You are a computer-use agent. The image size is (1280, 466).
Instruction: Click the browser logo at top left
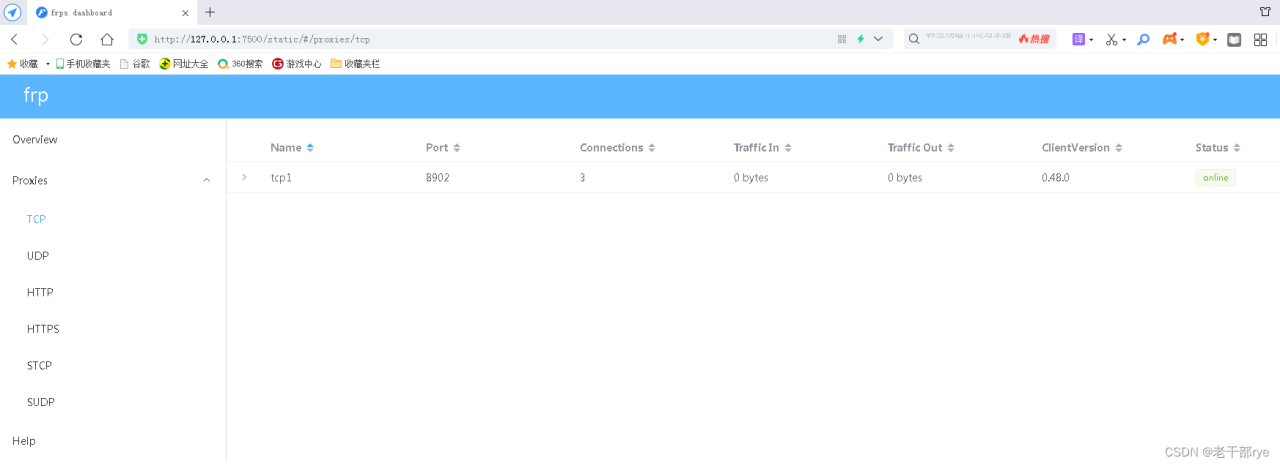(x=13, y=12)
